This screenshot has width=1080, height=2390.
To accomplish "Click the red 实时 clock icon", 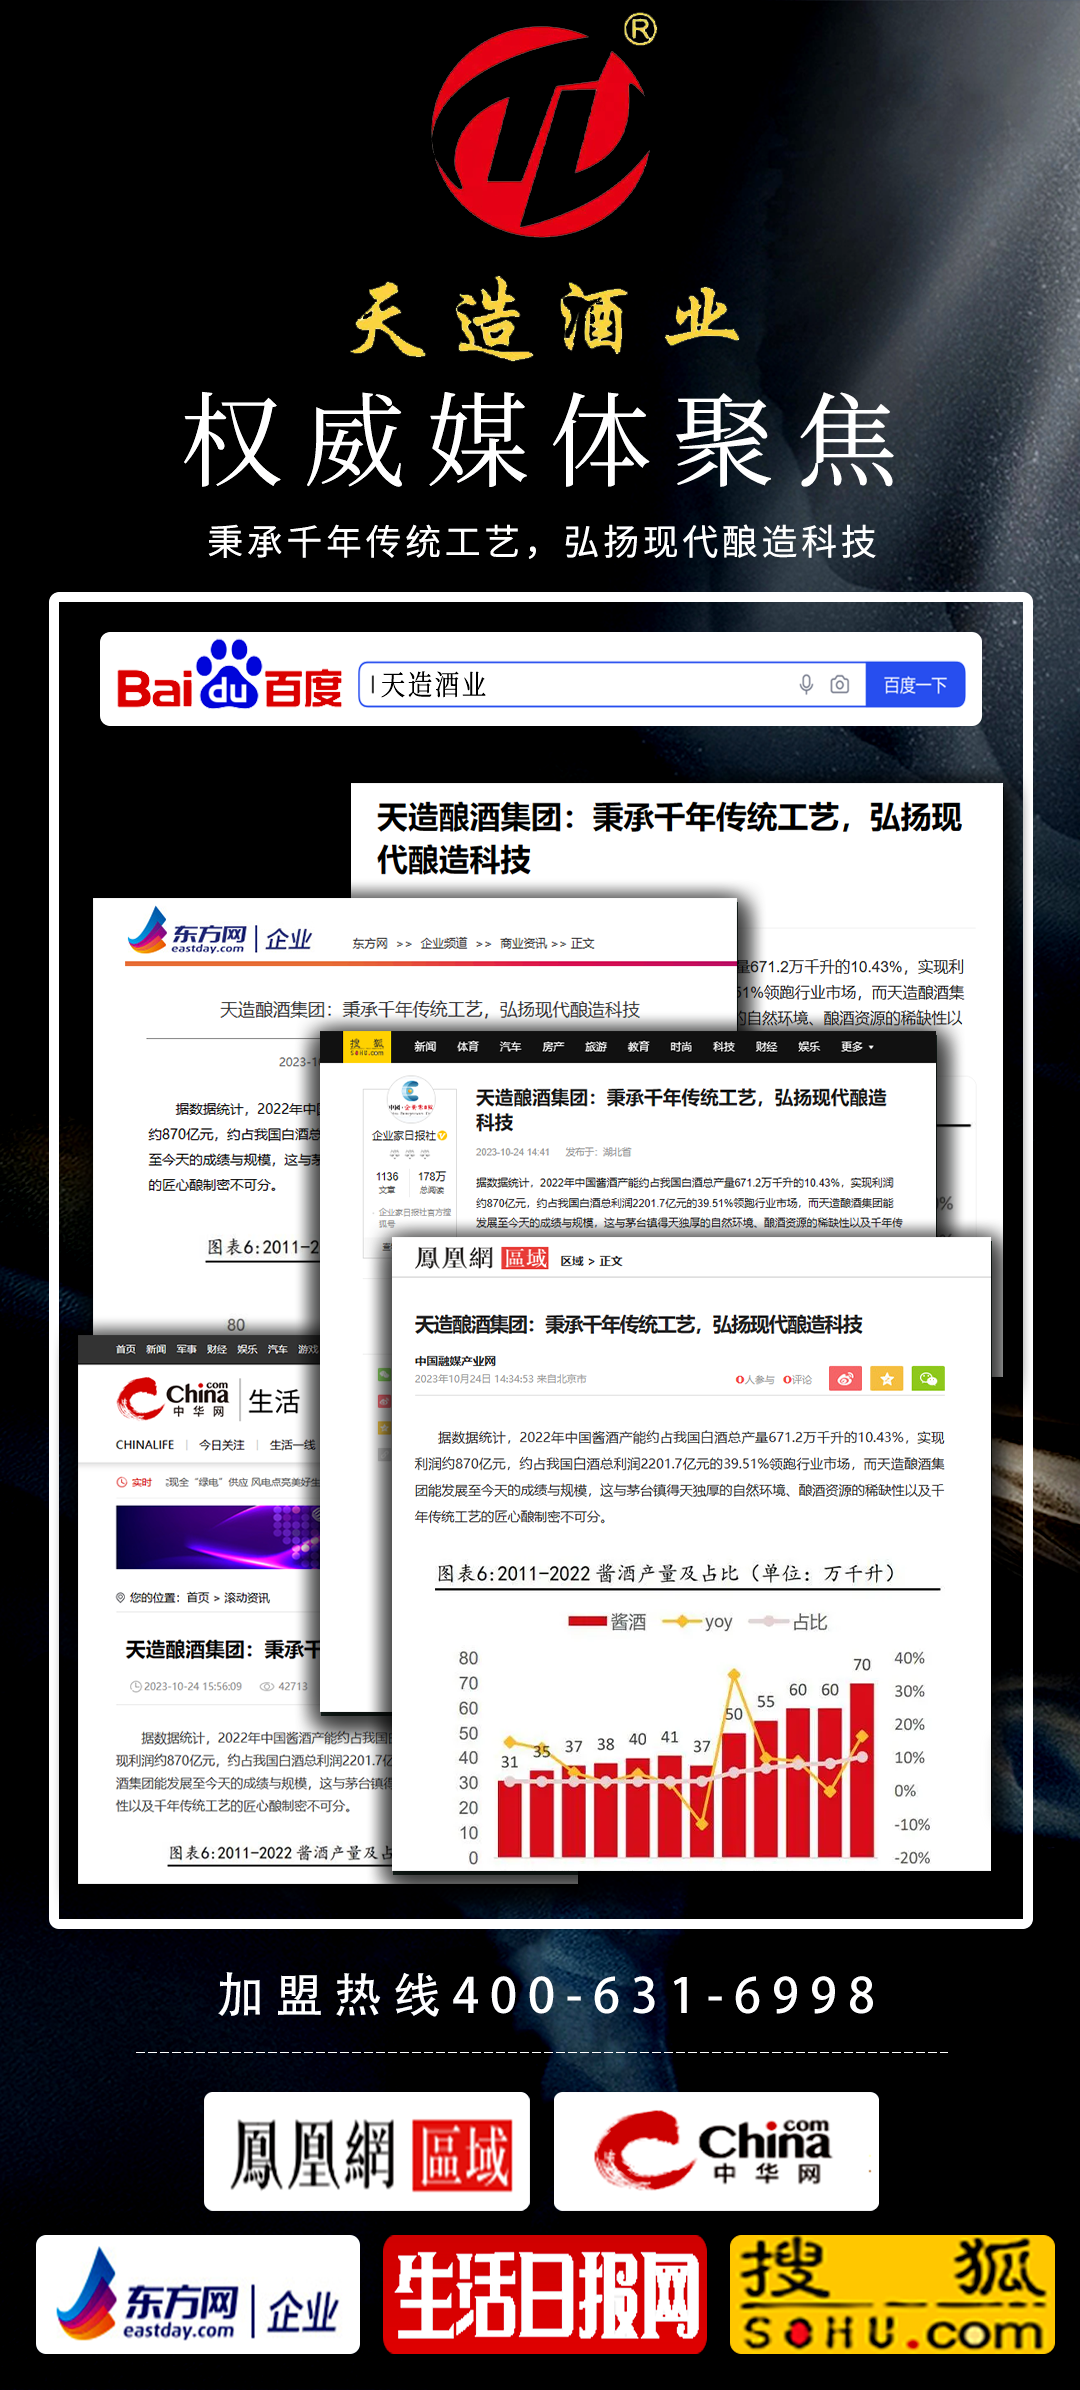I will (x=122, y=1482).
